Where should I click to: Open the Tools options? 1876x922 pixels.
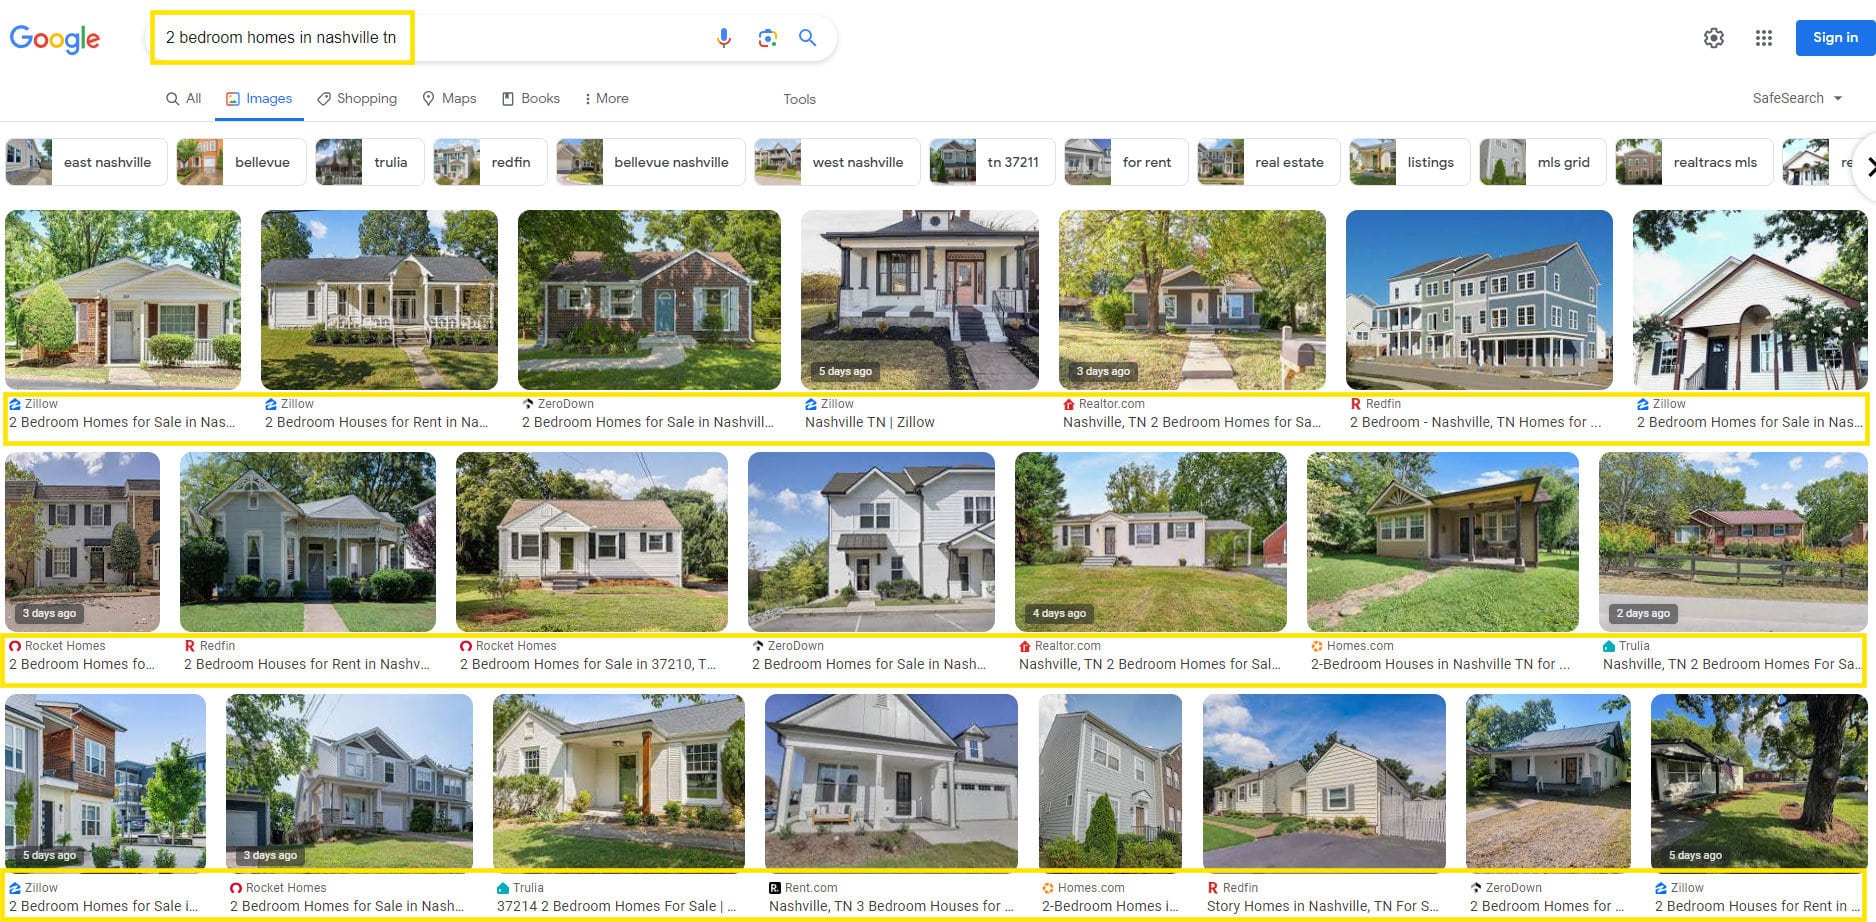pyautogui.click(x=799, y=99)
